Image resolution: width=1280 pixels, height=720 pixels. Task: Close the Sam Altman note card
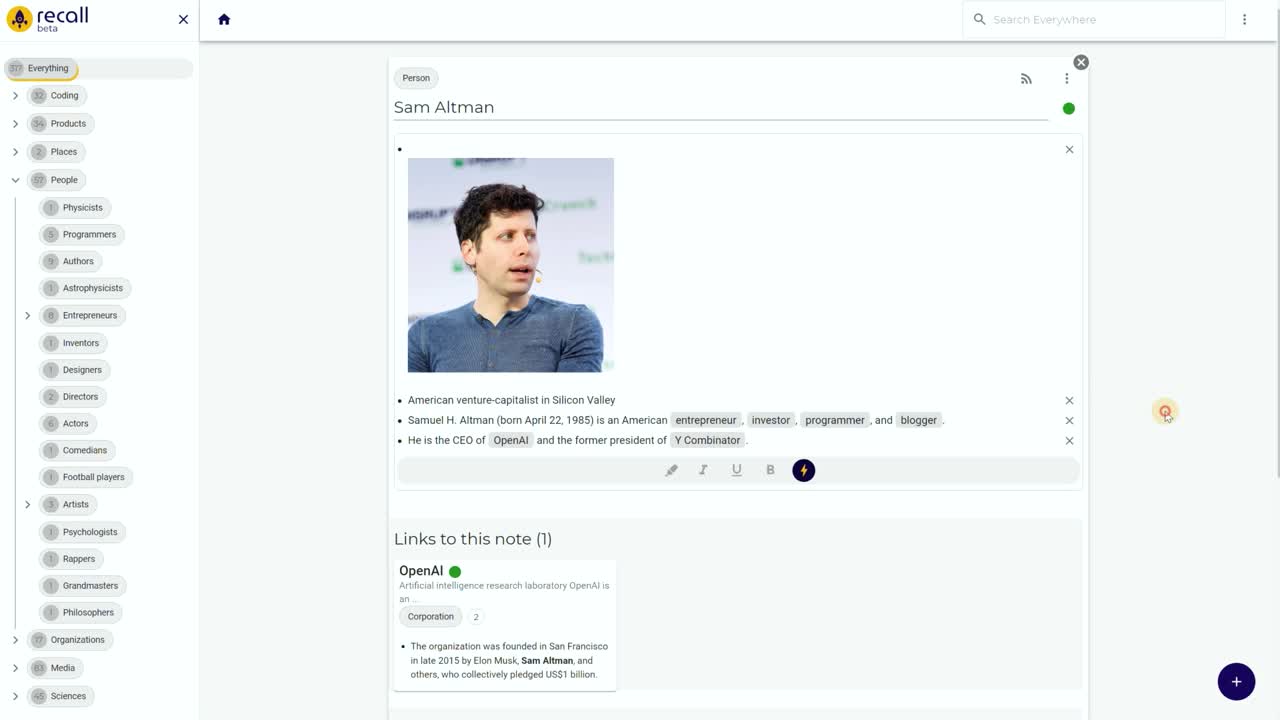tap(1081, 62)
